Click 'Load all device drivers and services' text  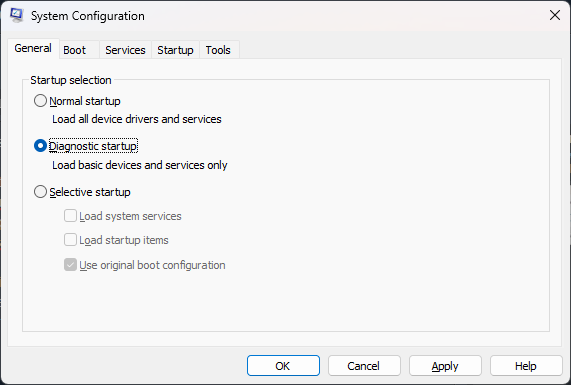(137, 119)
